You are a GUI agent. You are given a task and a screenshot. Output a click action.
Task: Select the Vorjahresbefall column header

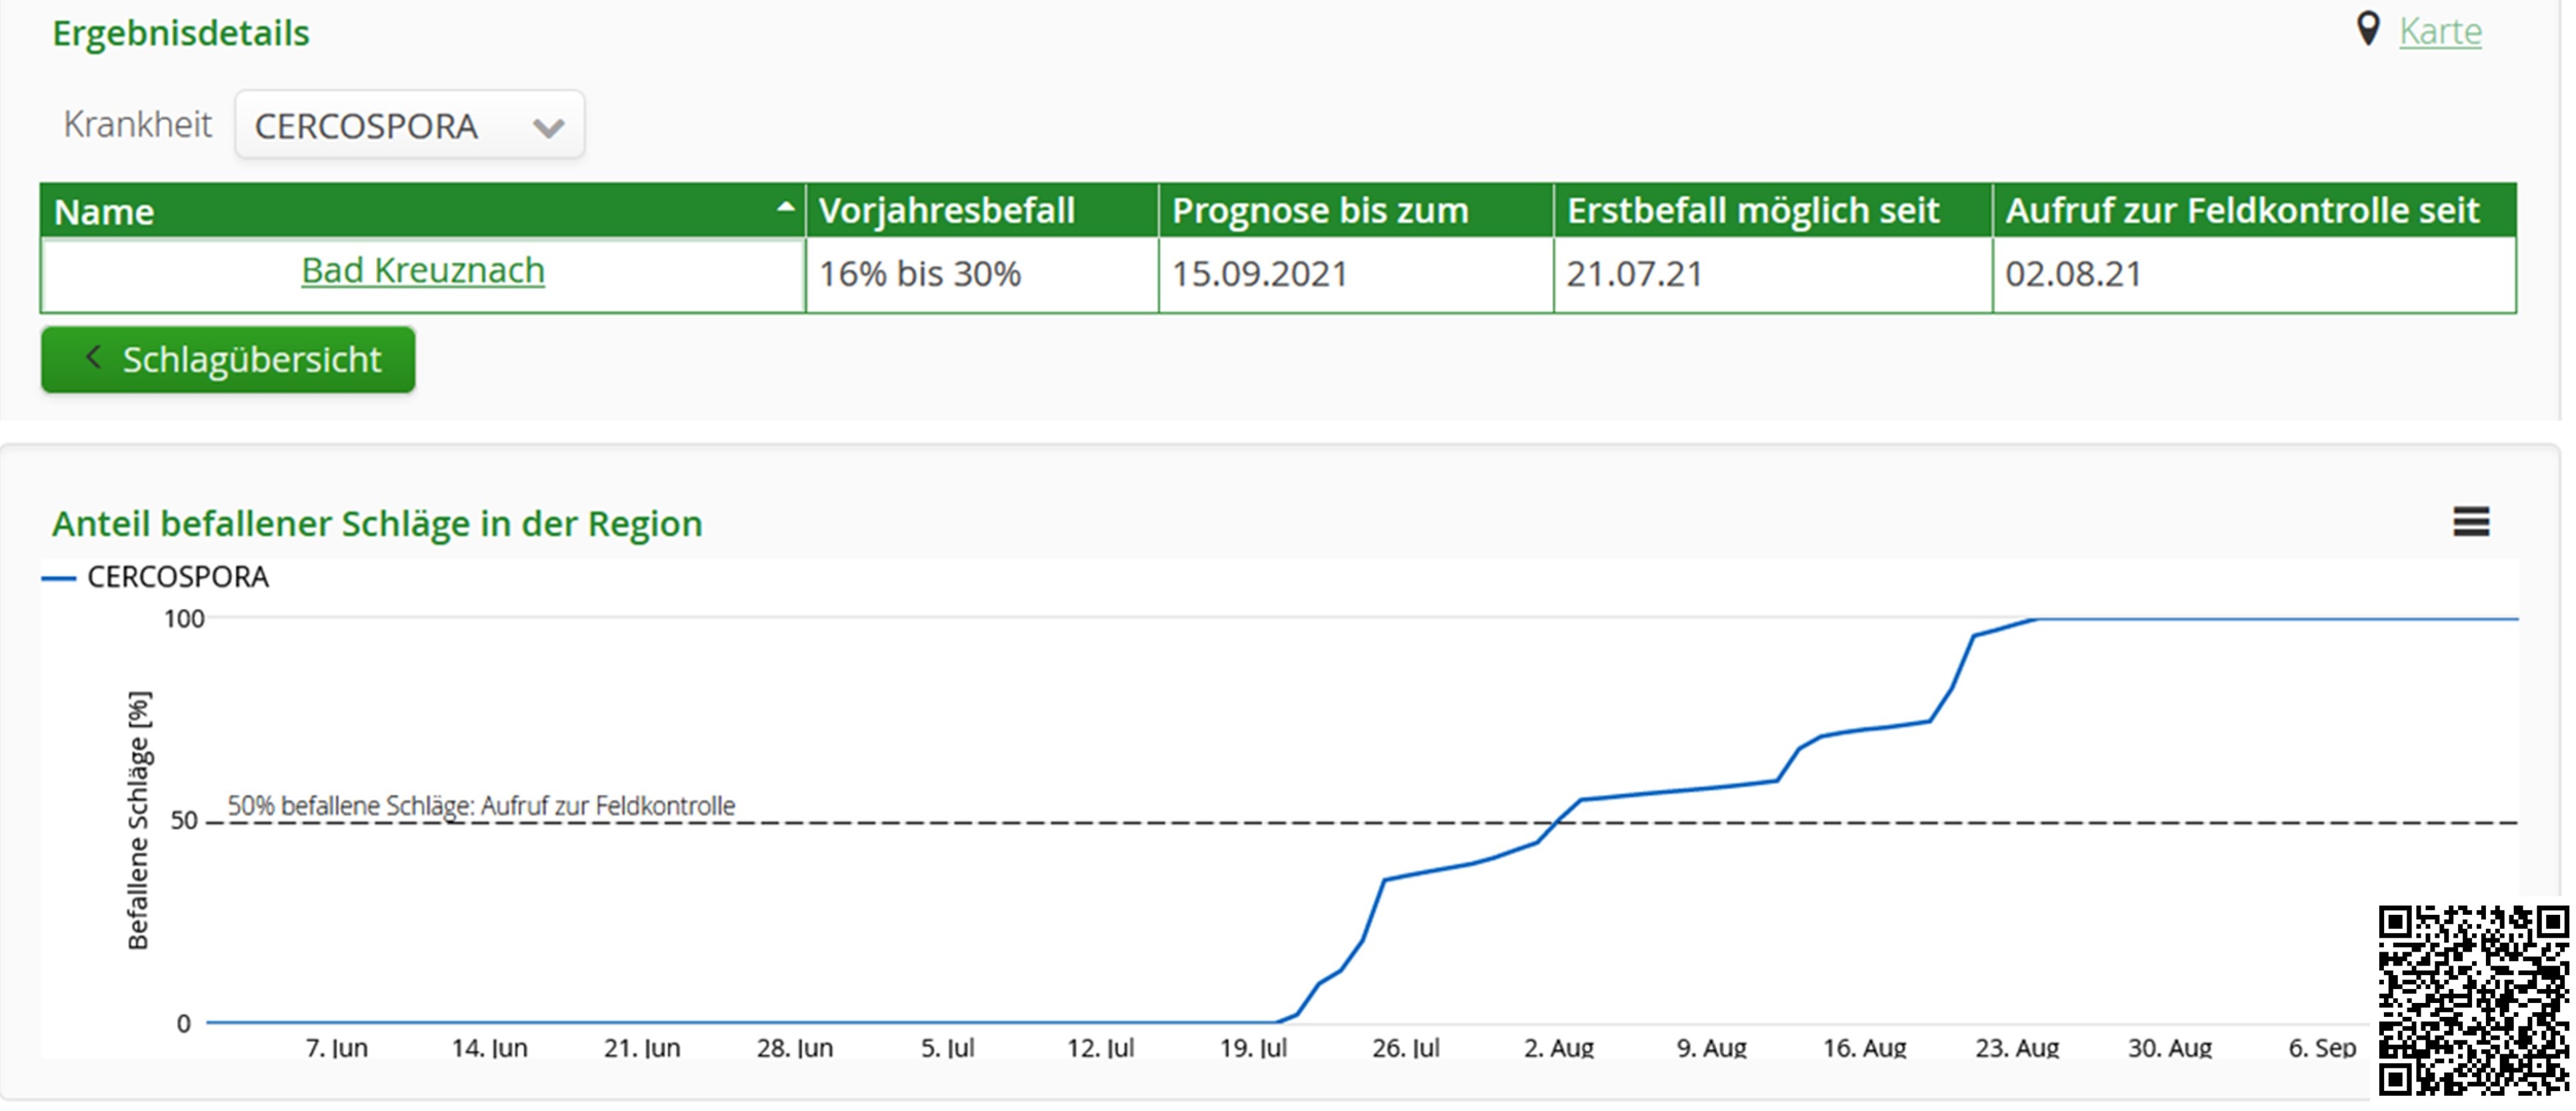point(946,209)
